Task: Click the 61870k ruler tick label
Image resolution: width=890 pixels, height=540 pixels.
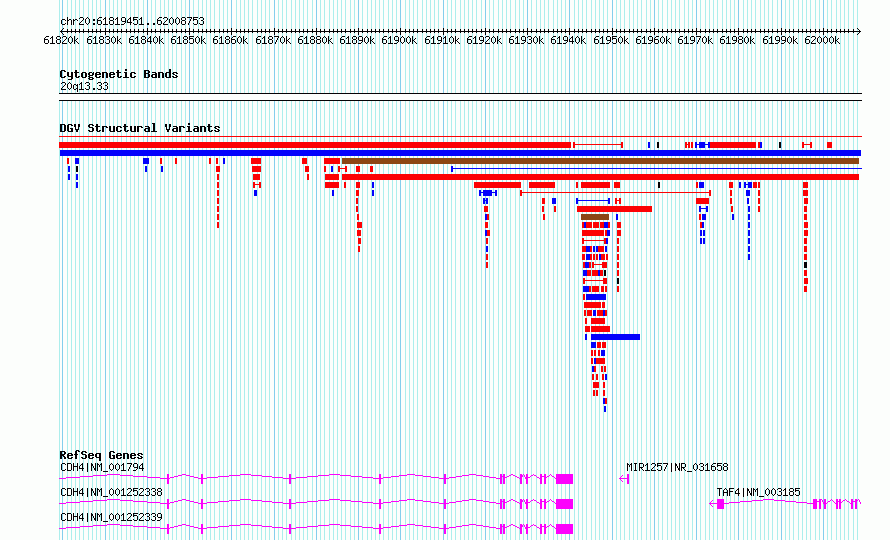Action: coord(273,40)
